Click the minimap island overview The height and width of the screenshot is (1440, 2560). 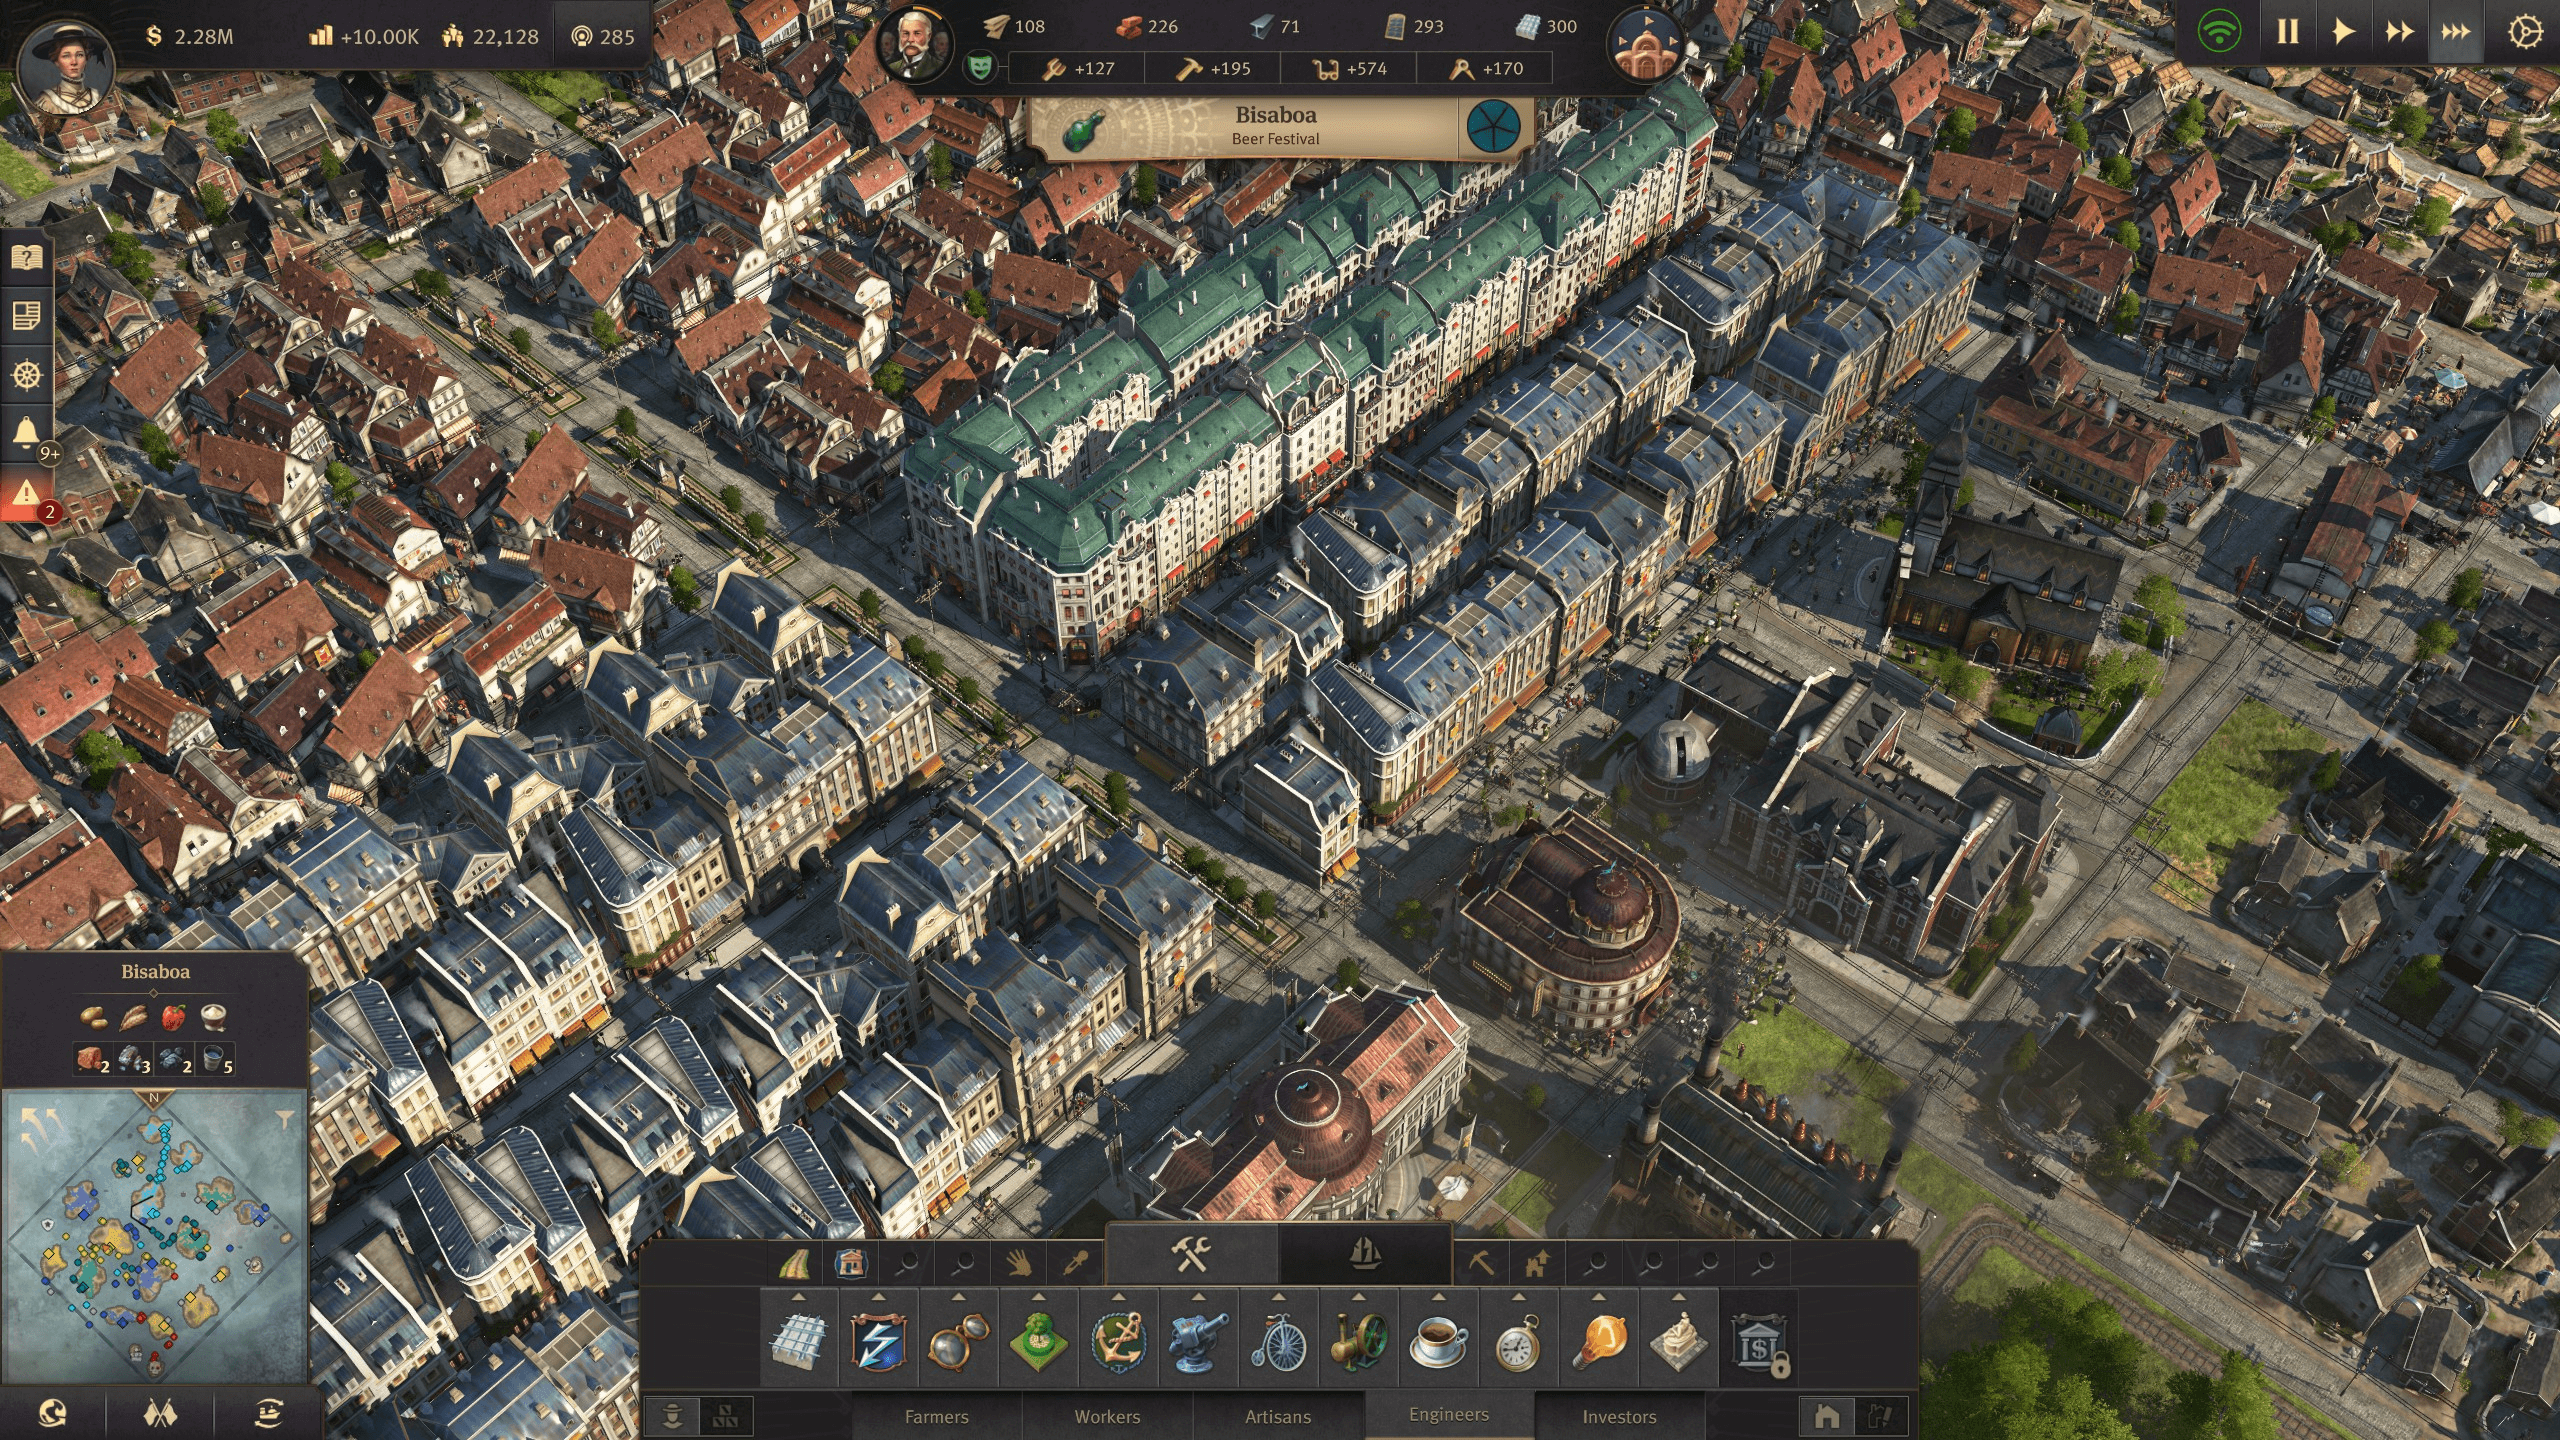(153, 1236)
